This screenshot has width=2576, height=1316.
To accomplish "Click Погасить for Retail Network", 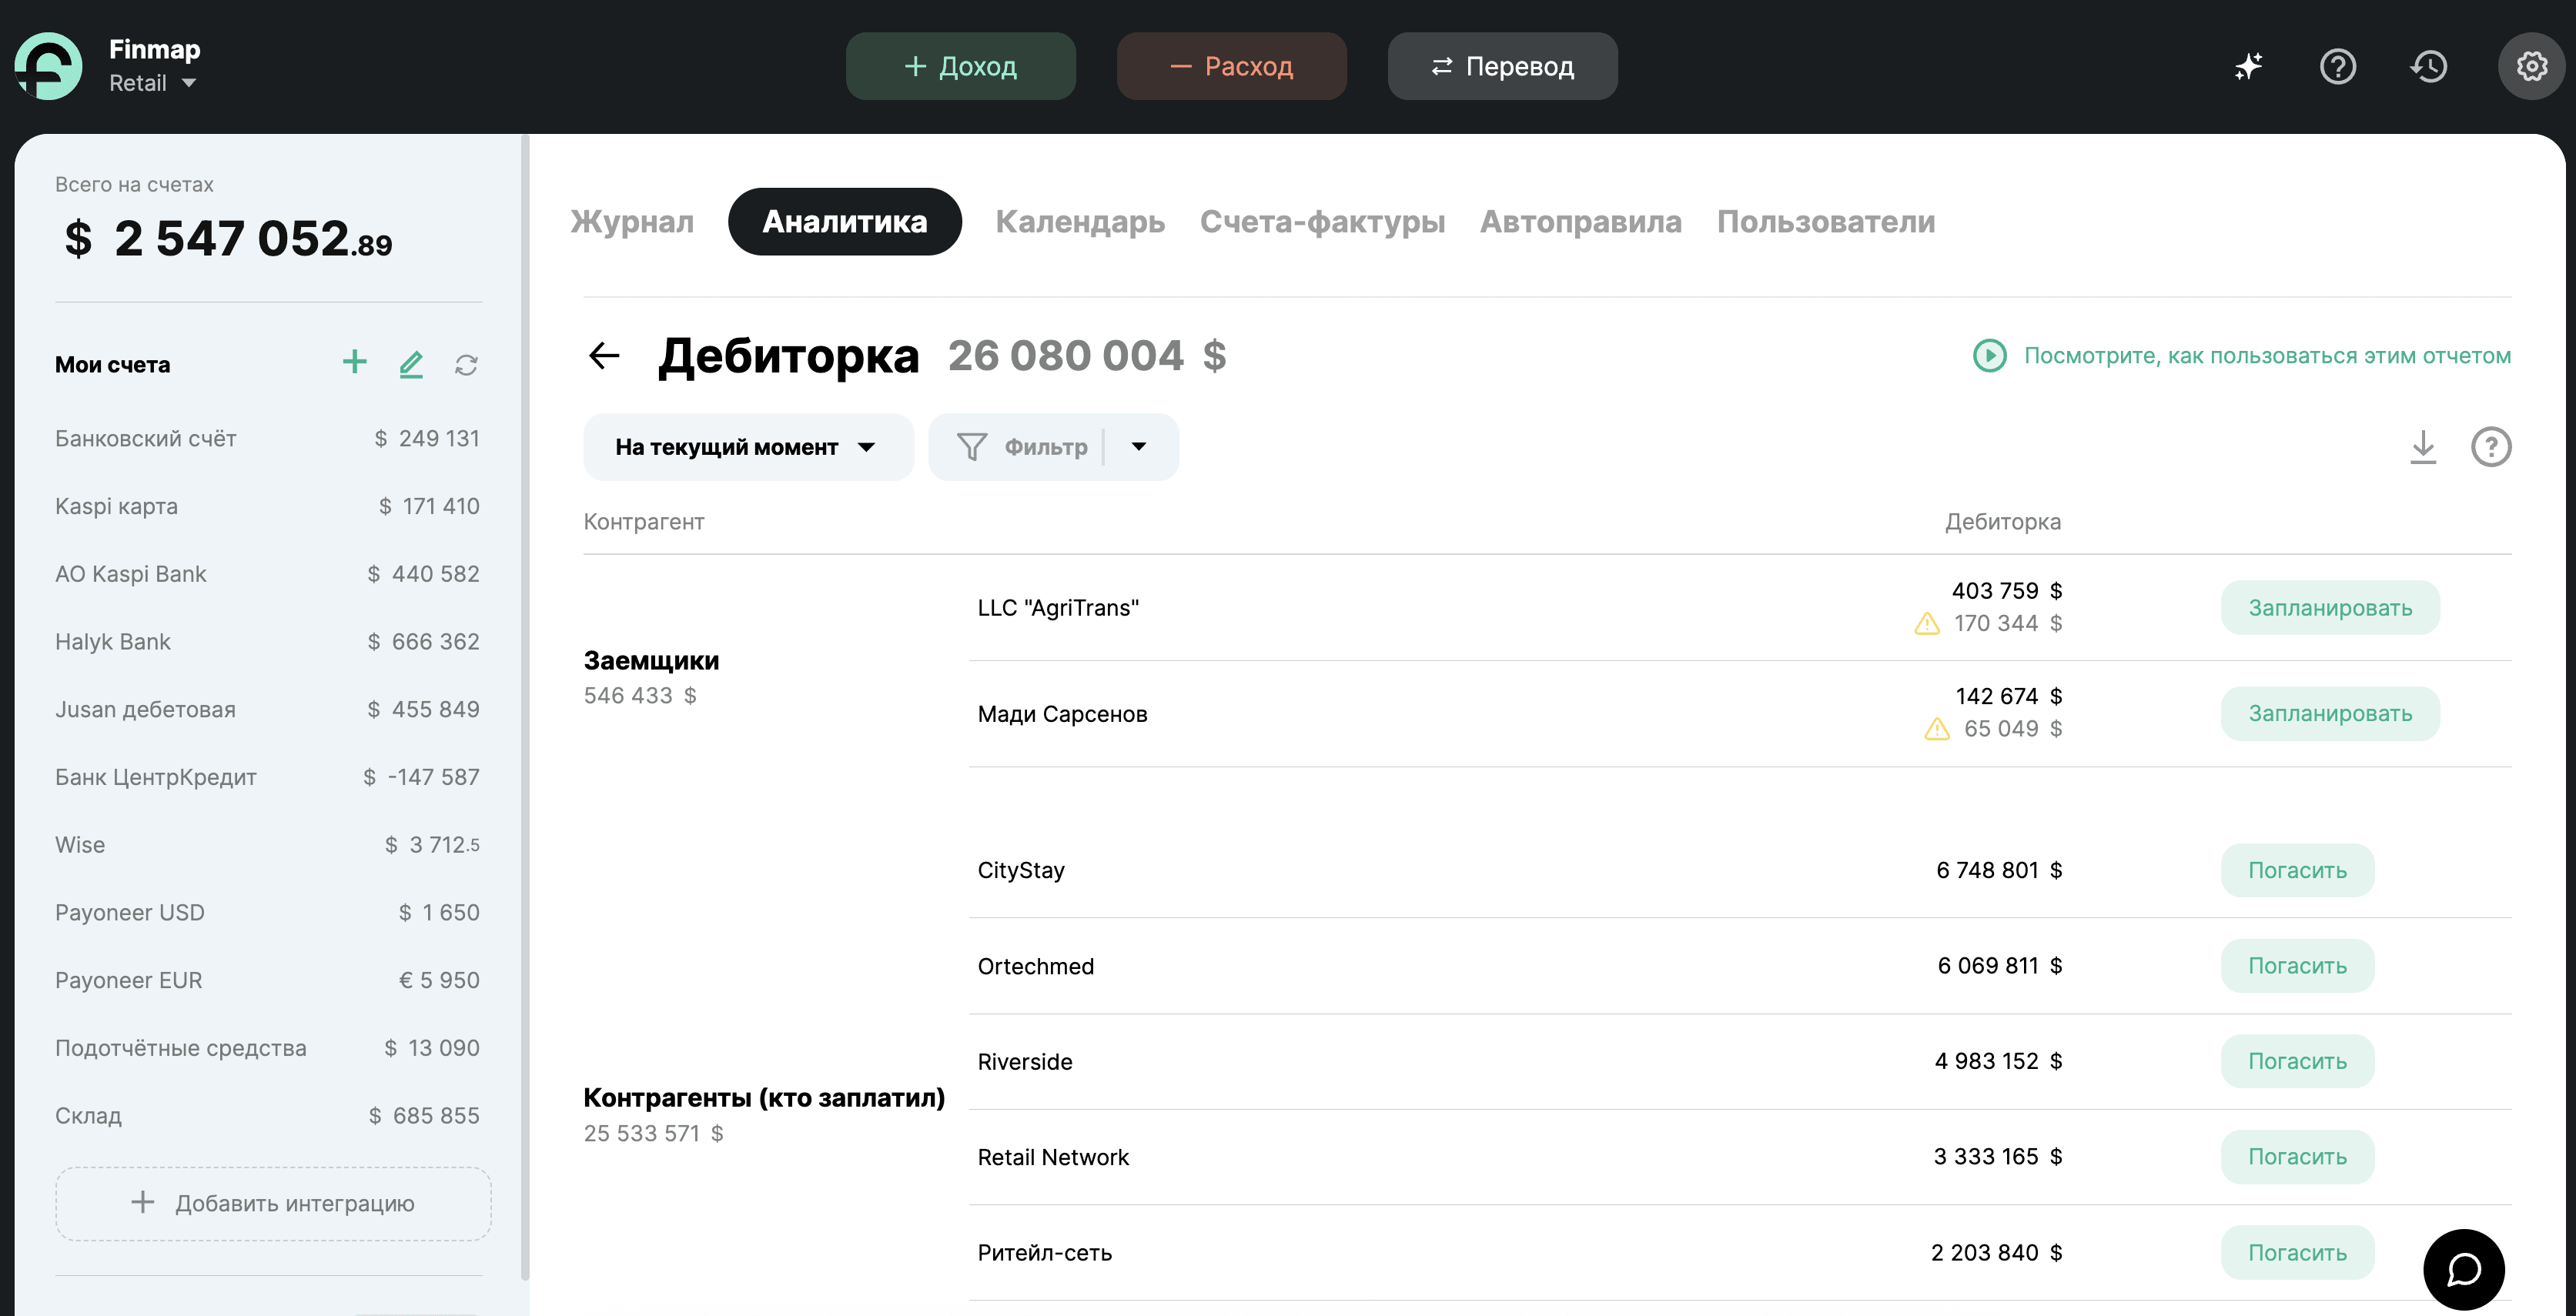I will click(2297, 1156).
